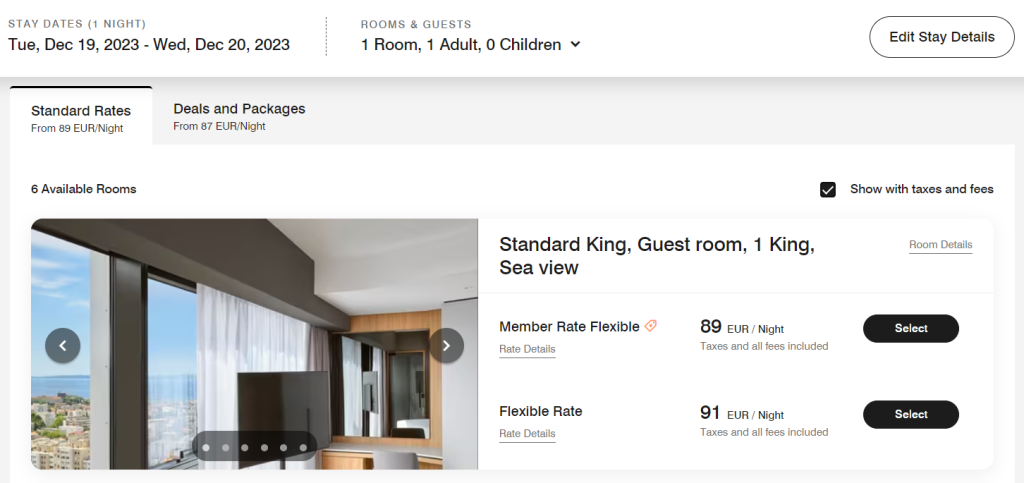Go to the third carousel dot
The image size is (1024, 483).
245,448
